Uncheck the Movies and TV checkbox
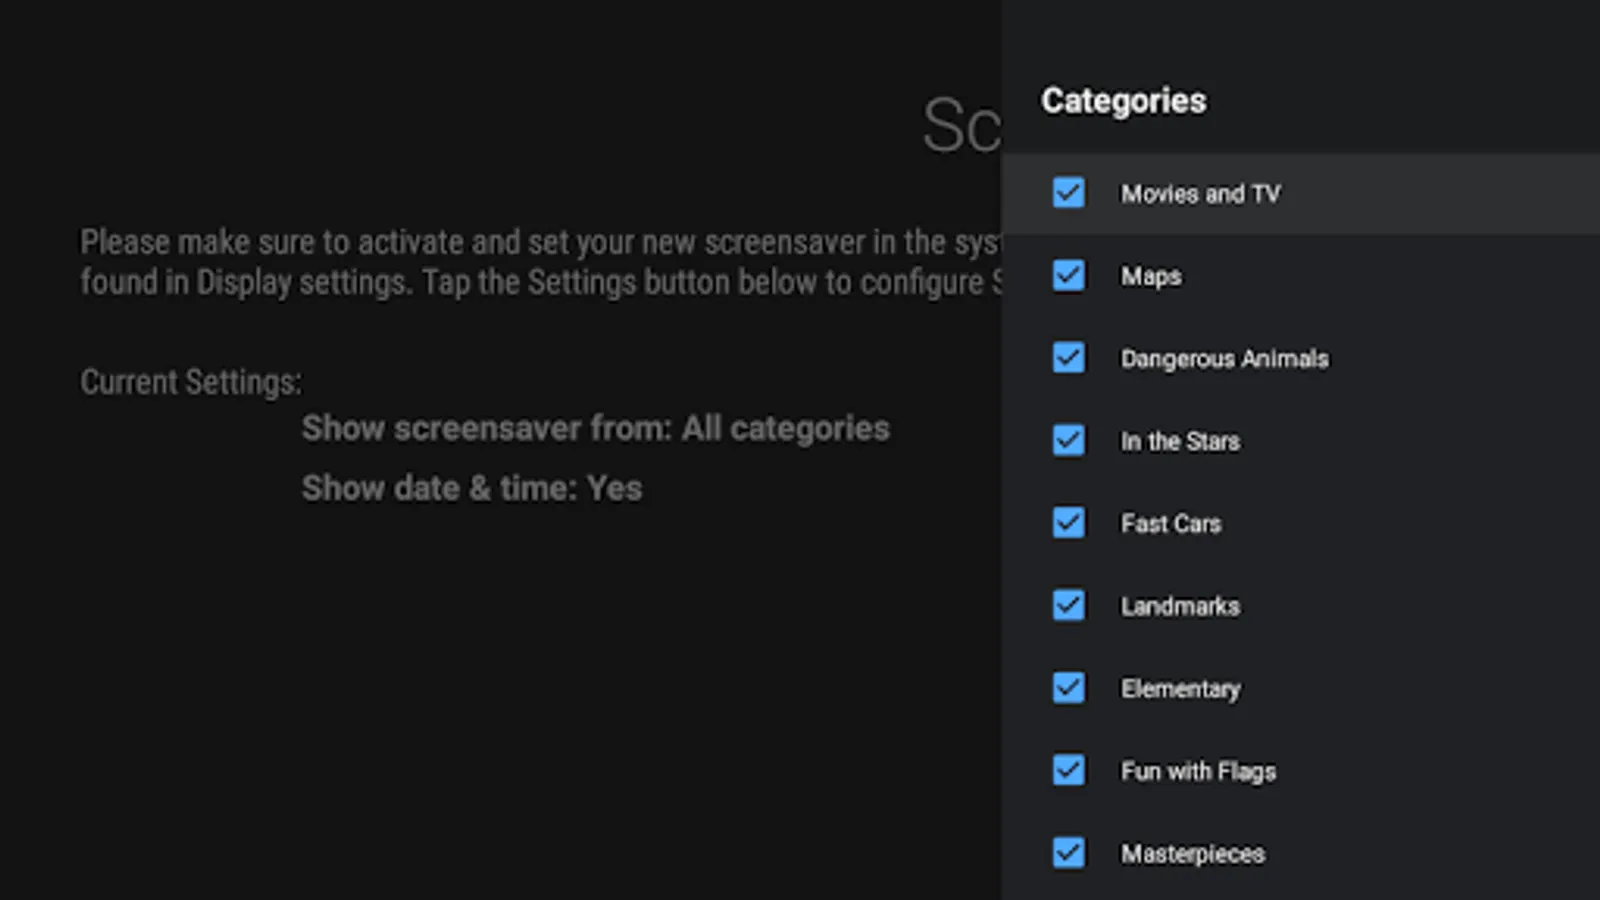 point(1068,192)
